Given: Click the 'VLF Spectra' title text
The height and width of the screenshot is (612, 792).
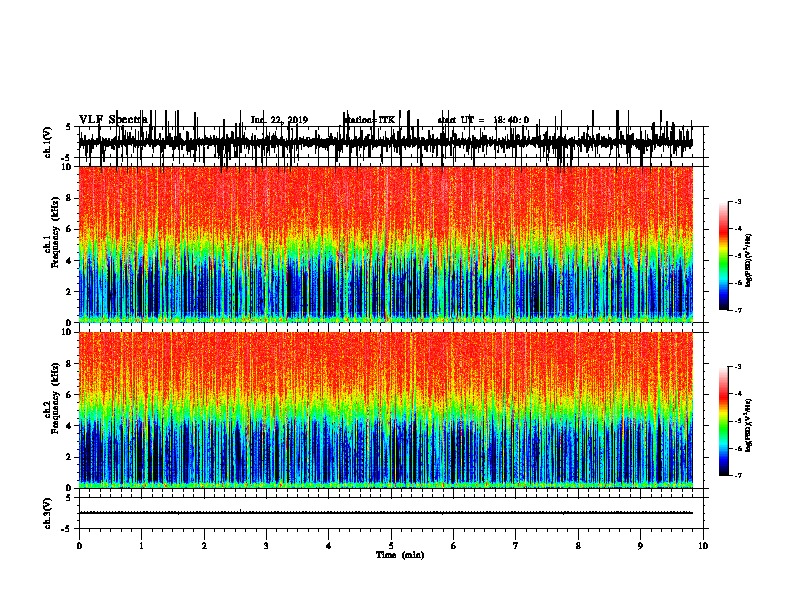Looking at the screenshot, I should pos(113,119).
